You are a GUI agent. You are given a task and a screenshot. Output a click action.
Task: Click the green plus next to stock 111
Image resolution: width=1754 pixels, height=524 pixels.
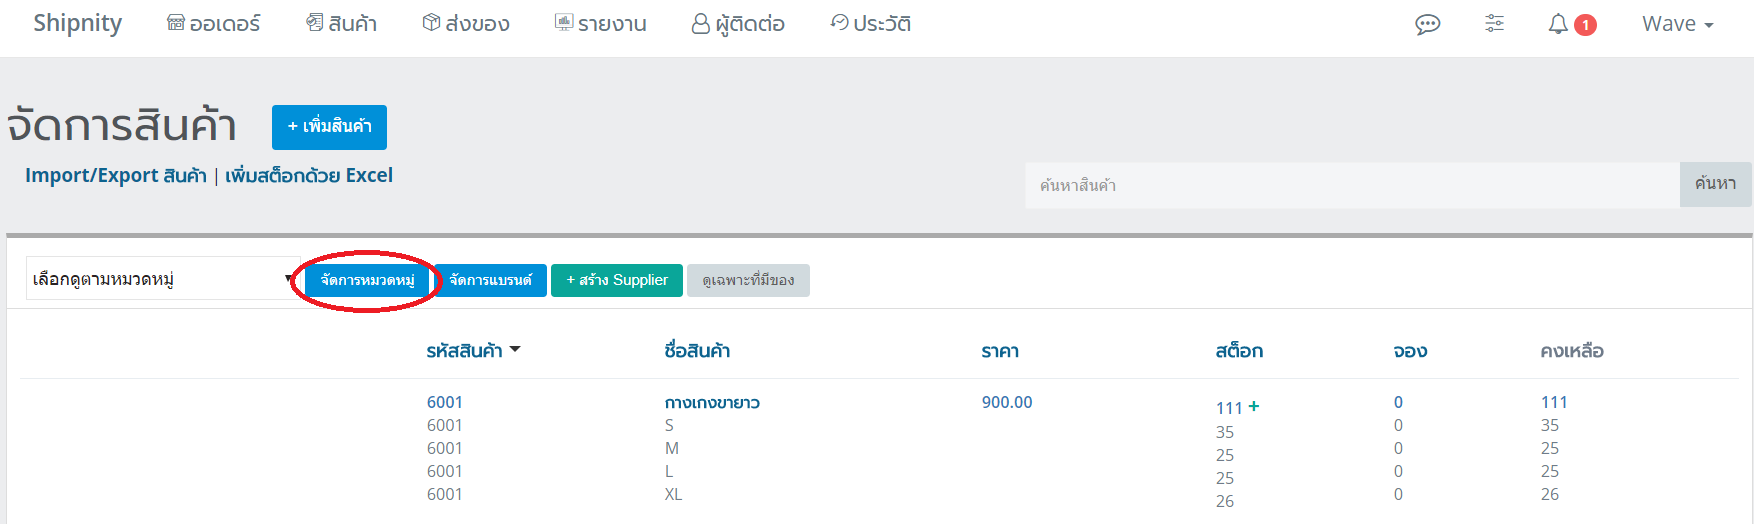[1254, 406]
